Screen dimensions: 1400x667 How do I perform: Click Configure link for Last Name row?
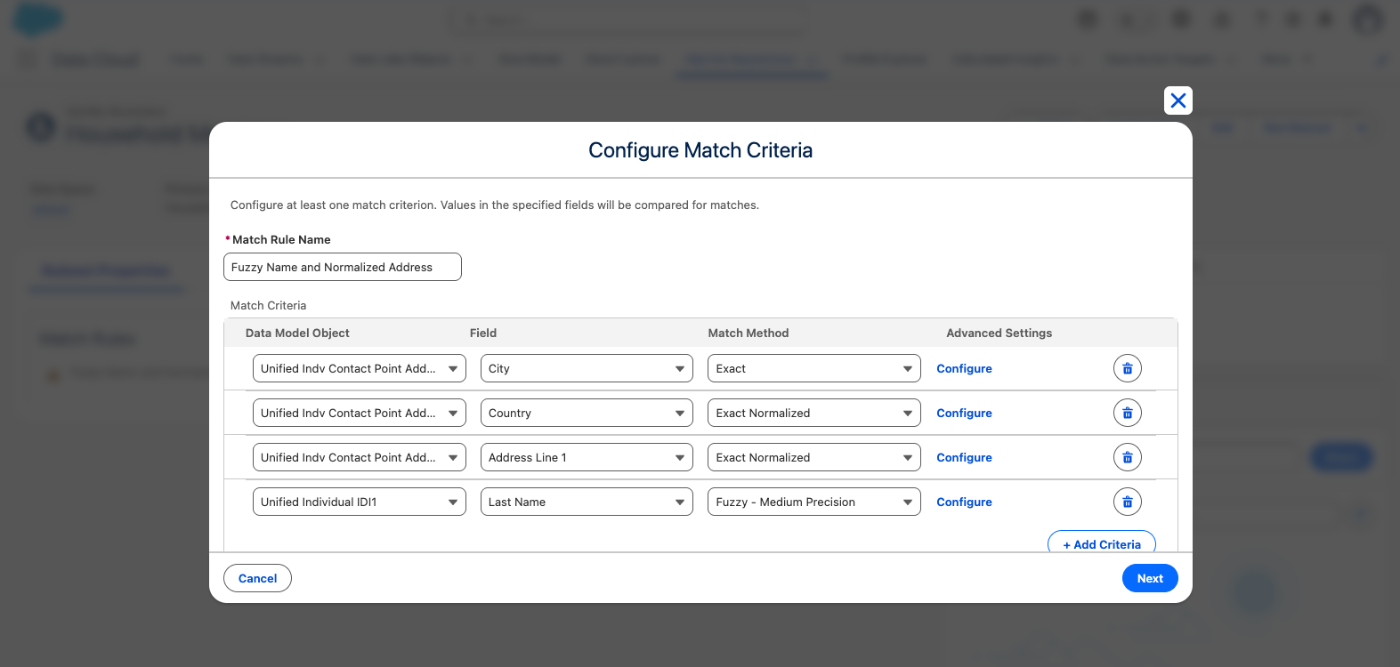pyautogui.click(x=964, y=502)
